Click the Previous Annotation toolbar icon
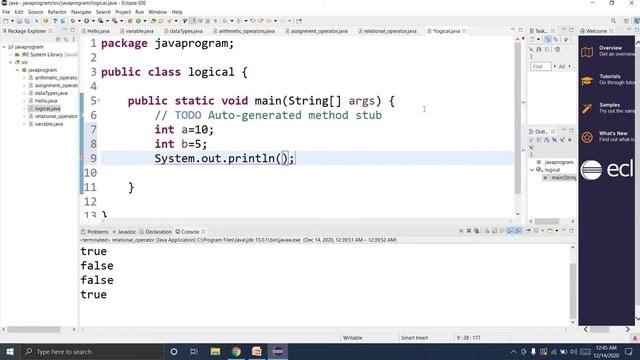Viewport: 640px width, 360px height. tap(239, 21)
